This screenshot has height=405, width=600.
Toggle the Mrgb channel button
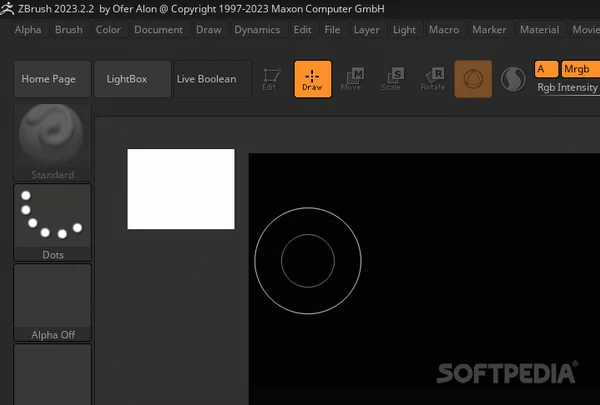coord(580,69)
